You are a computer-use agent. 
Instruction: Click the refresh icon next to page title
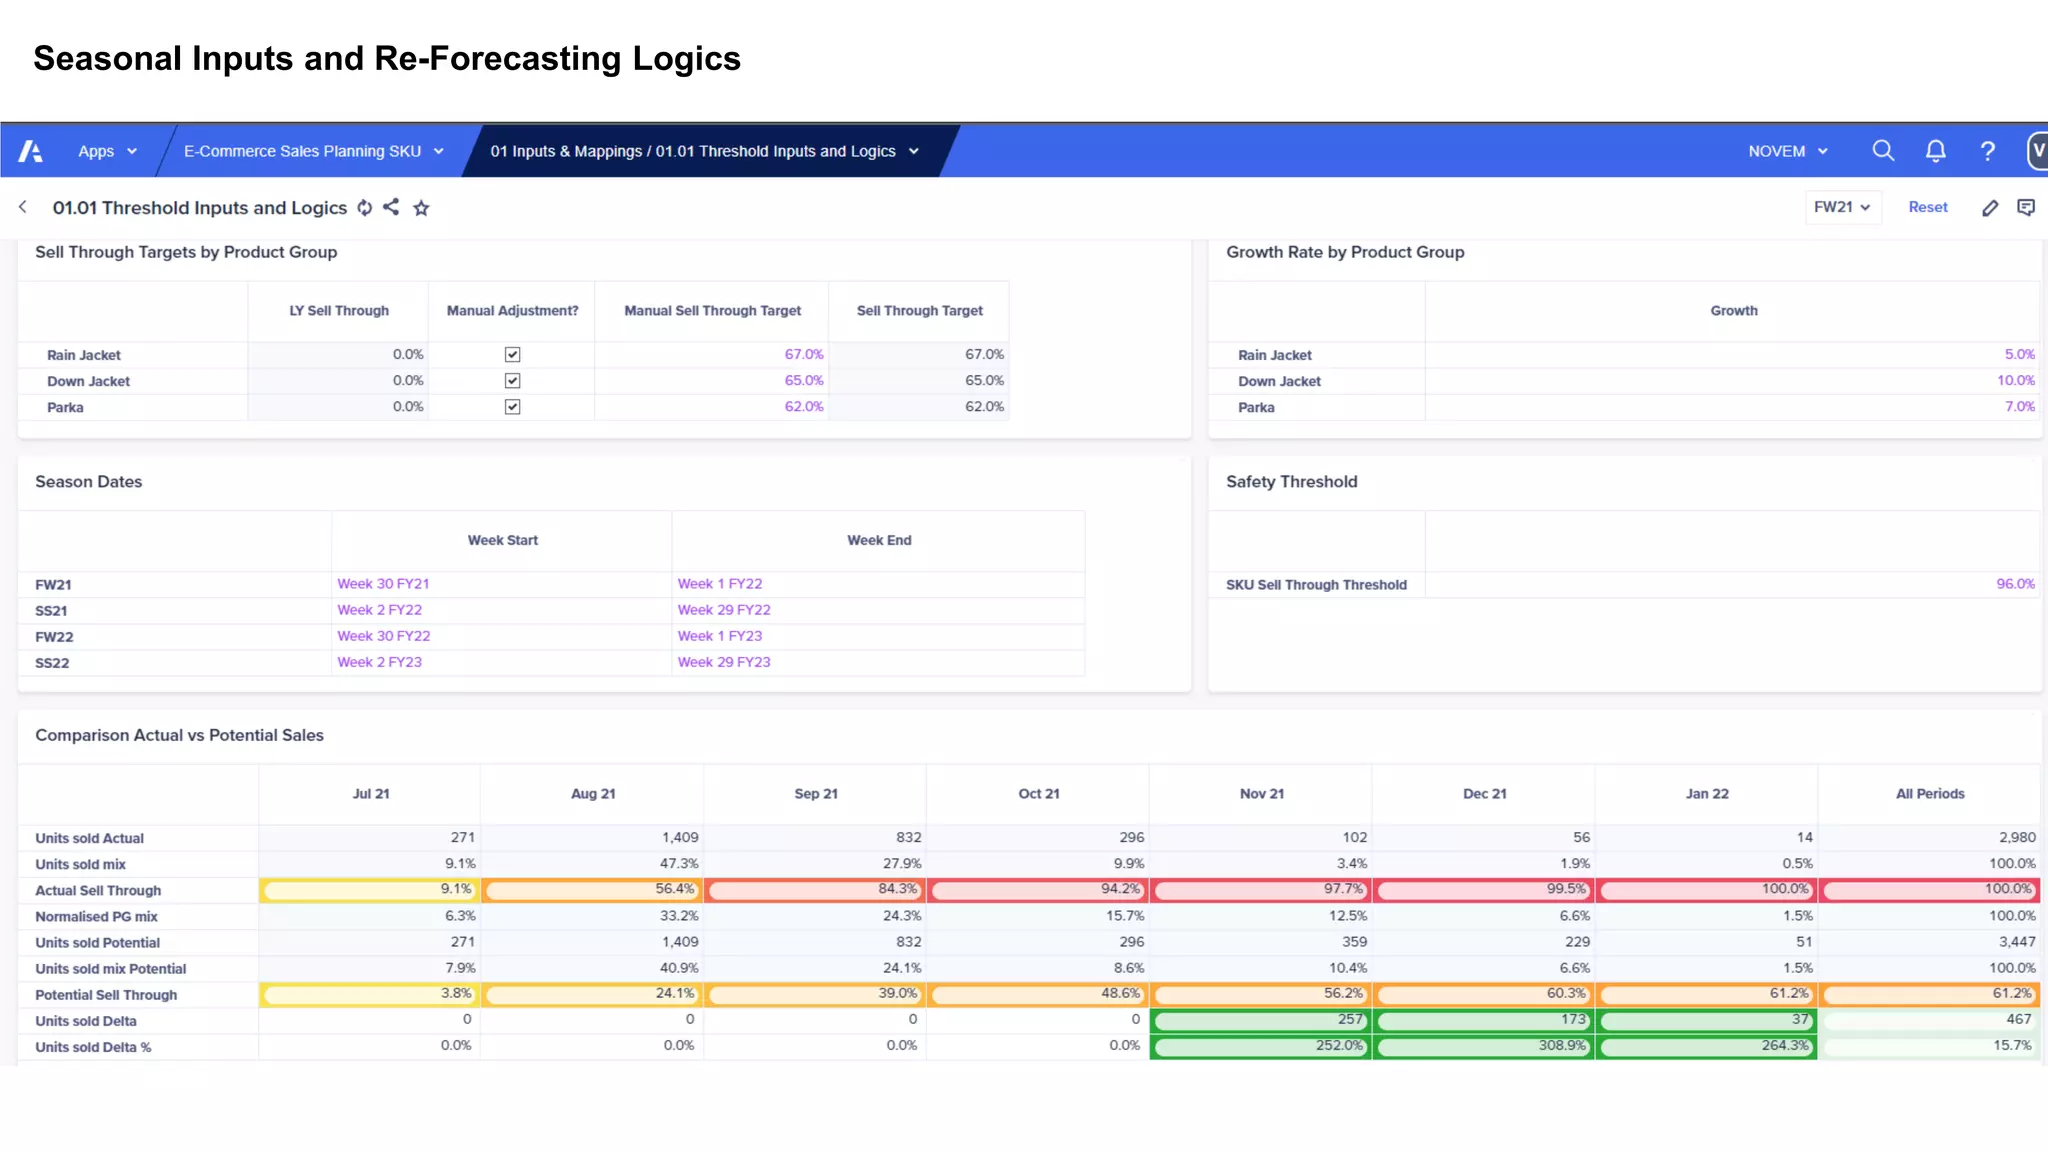(x=365, y=207)
